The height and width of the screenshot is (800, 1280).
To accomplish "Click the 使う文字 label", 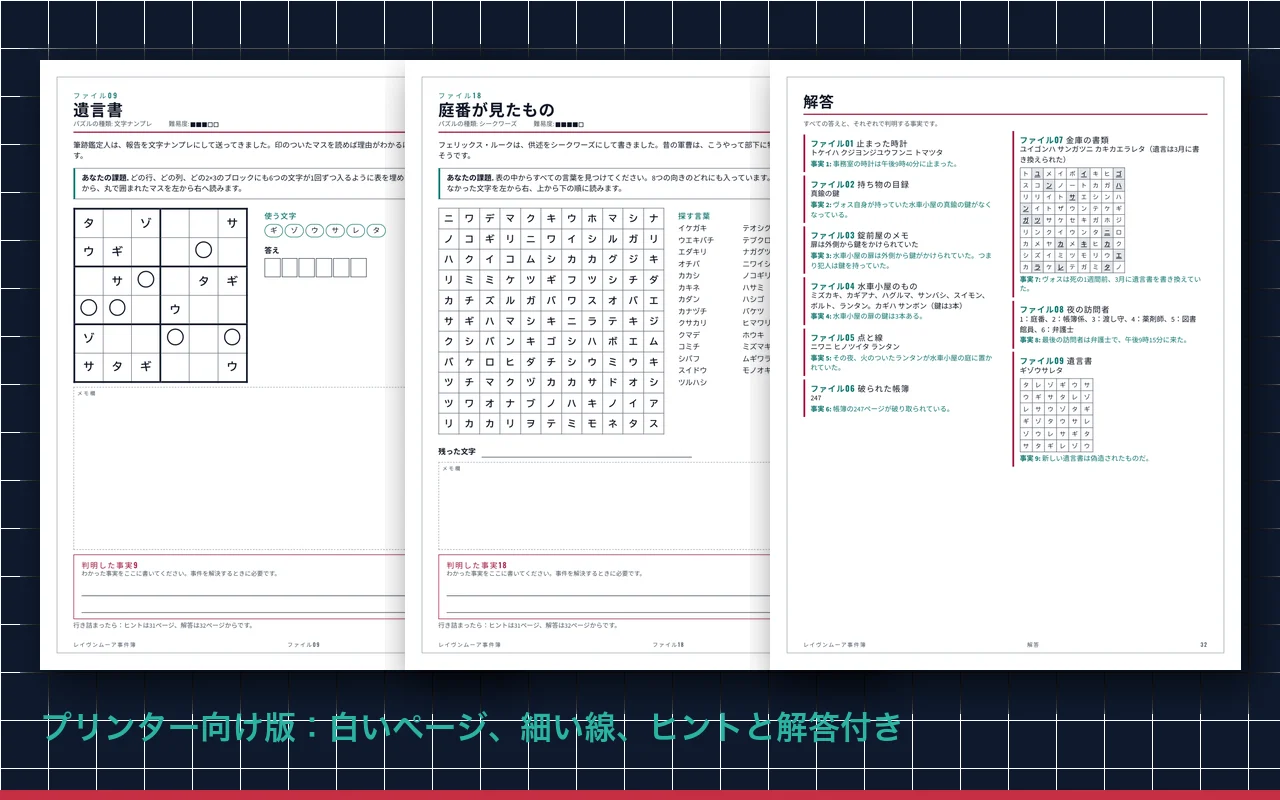I will (280, 215).
